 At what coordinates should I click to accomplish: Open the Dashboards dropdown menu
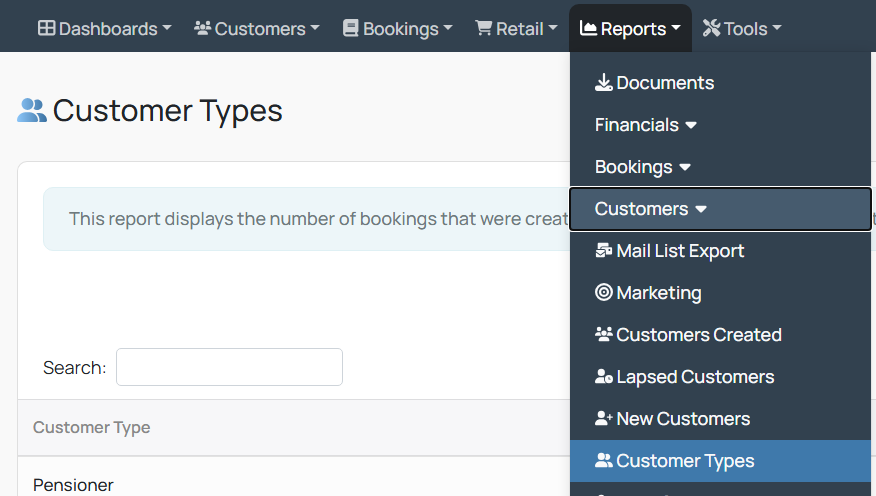pos(105,28)
